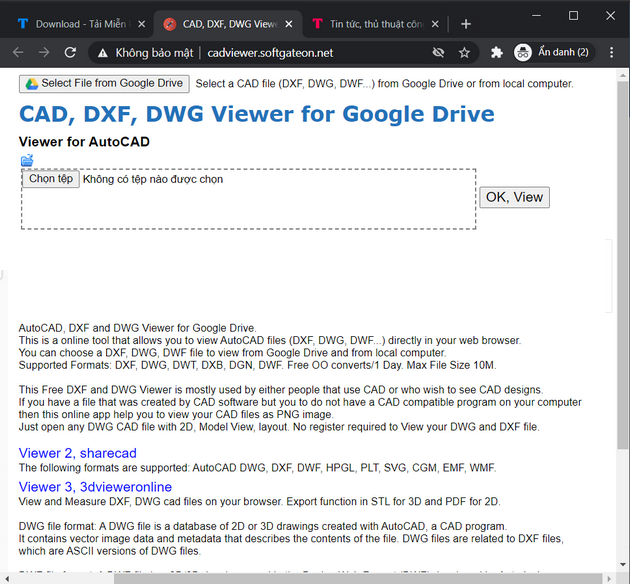Open the Chrome three-dot menu

click(612, 53)
